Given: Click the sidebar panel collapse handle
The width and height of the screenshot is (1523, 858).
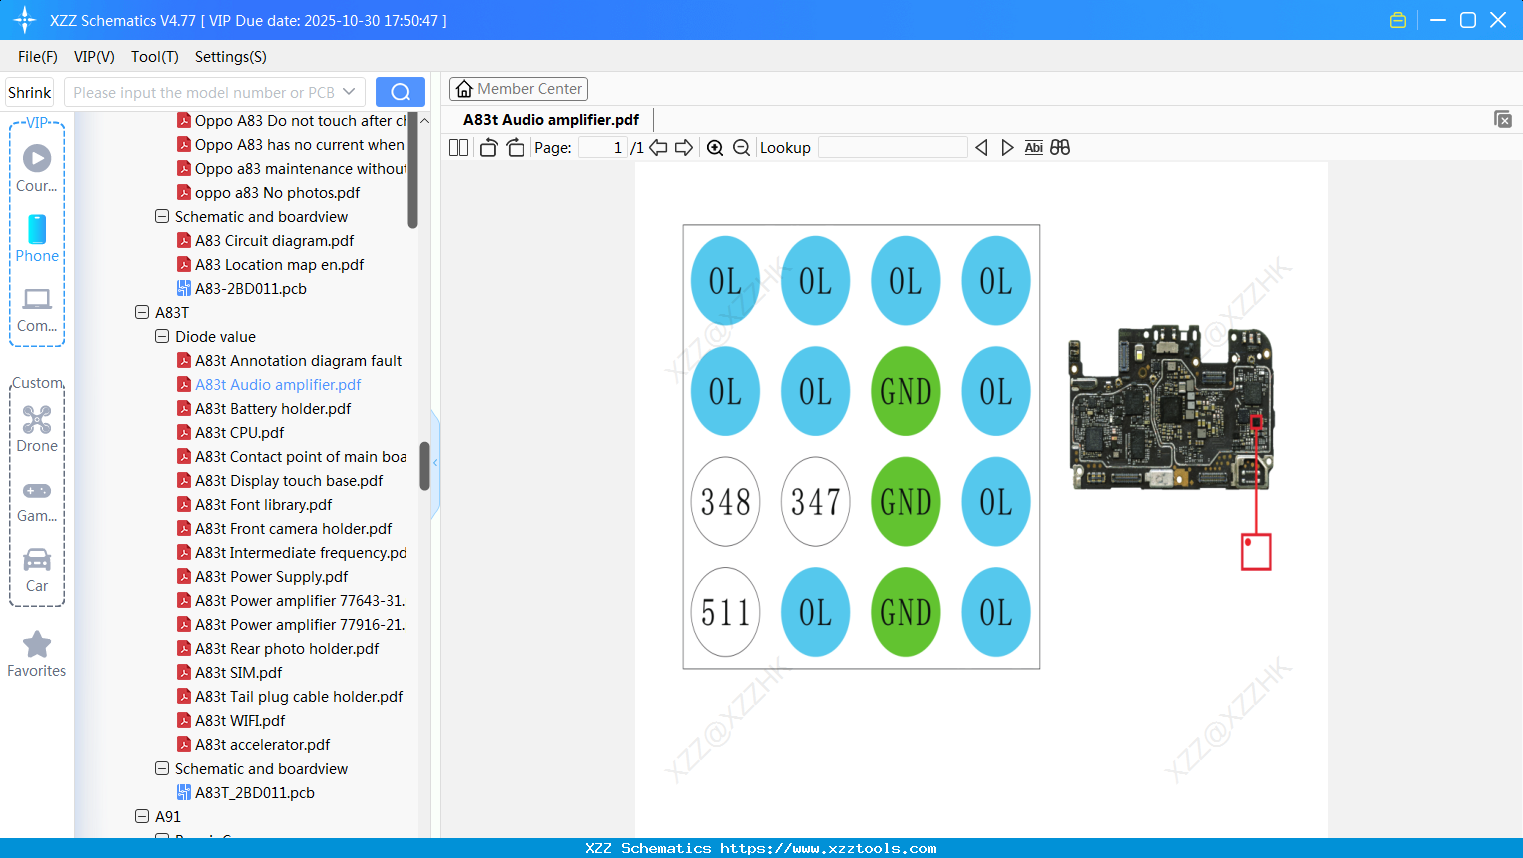Looking at the screenshot, I should pyautogui.click(x=435, y=463).
